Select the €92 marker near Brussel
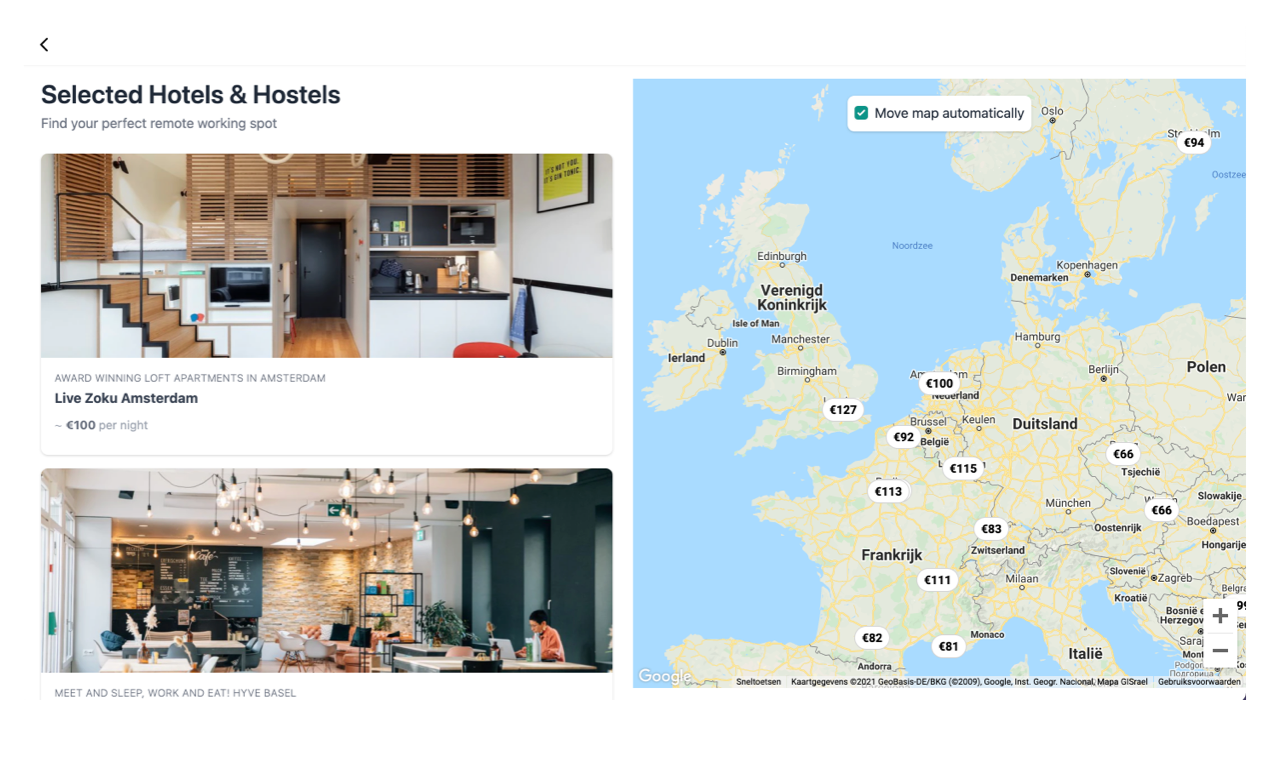Image resolution: width=1270 pixels, height=760 pixels. (904, 437)
